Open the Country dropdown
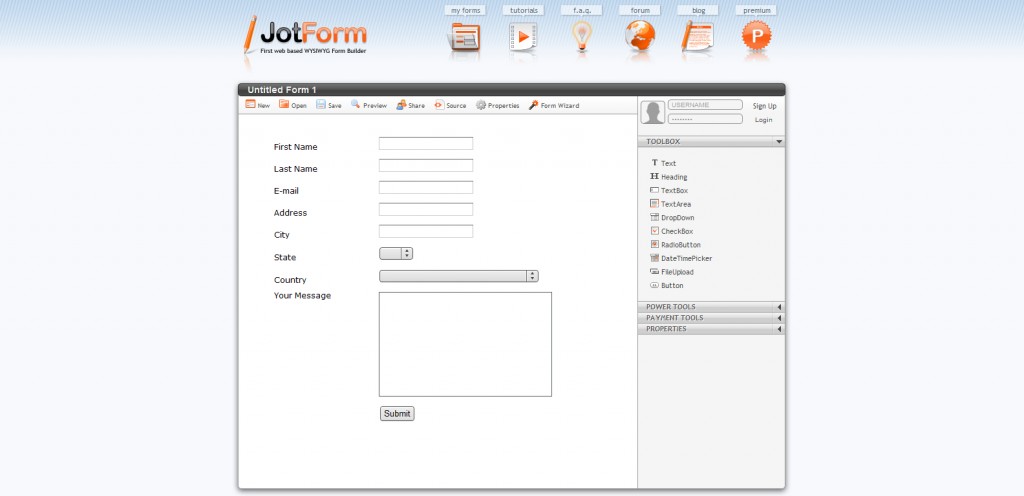1024x496 pixels. tap(459, 276)
